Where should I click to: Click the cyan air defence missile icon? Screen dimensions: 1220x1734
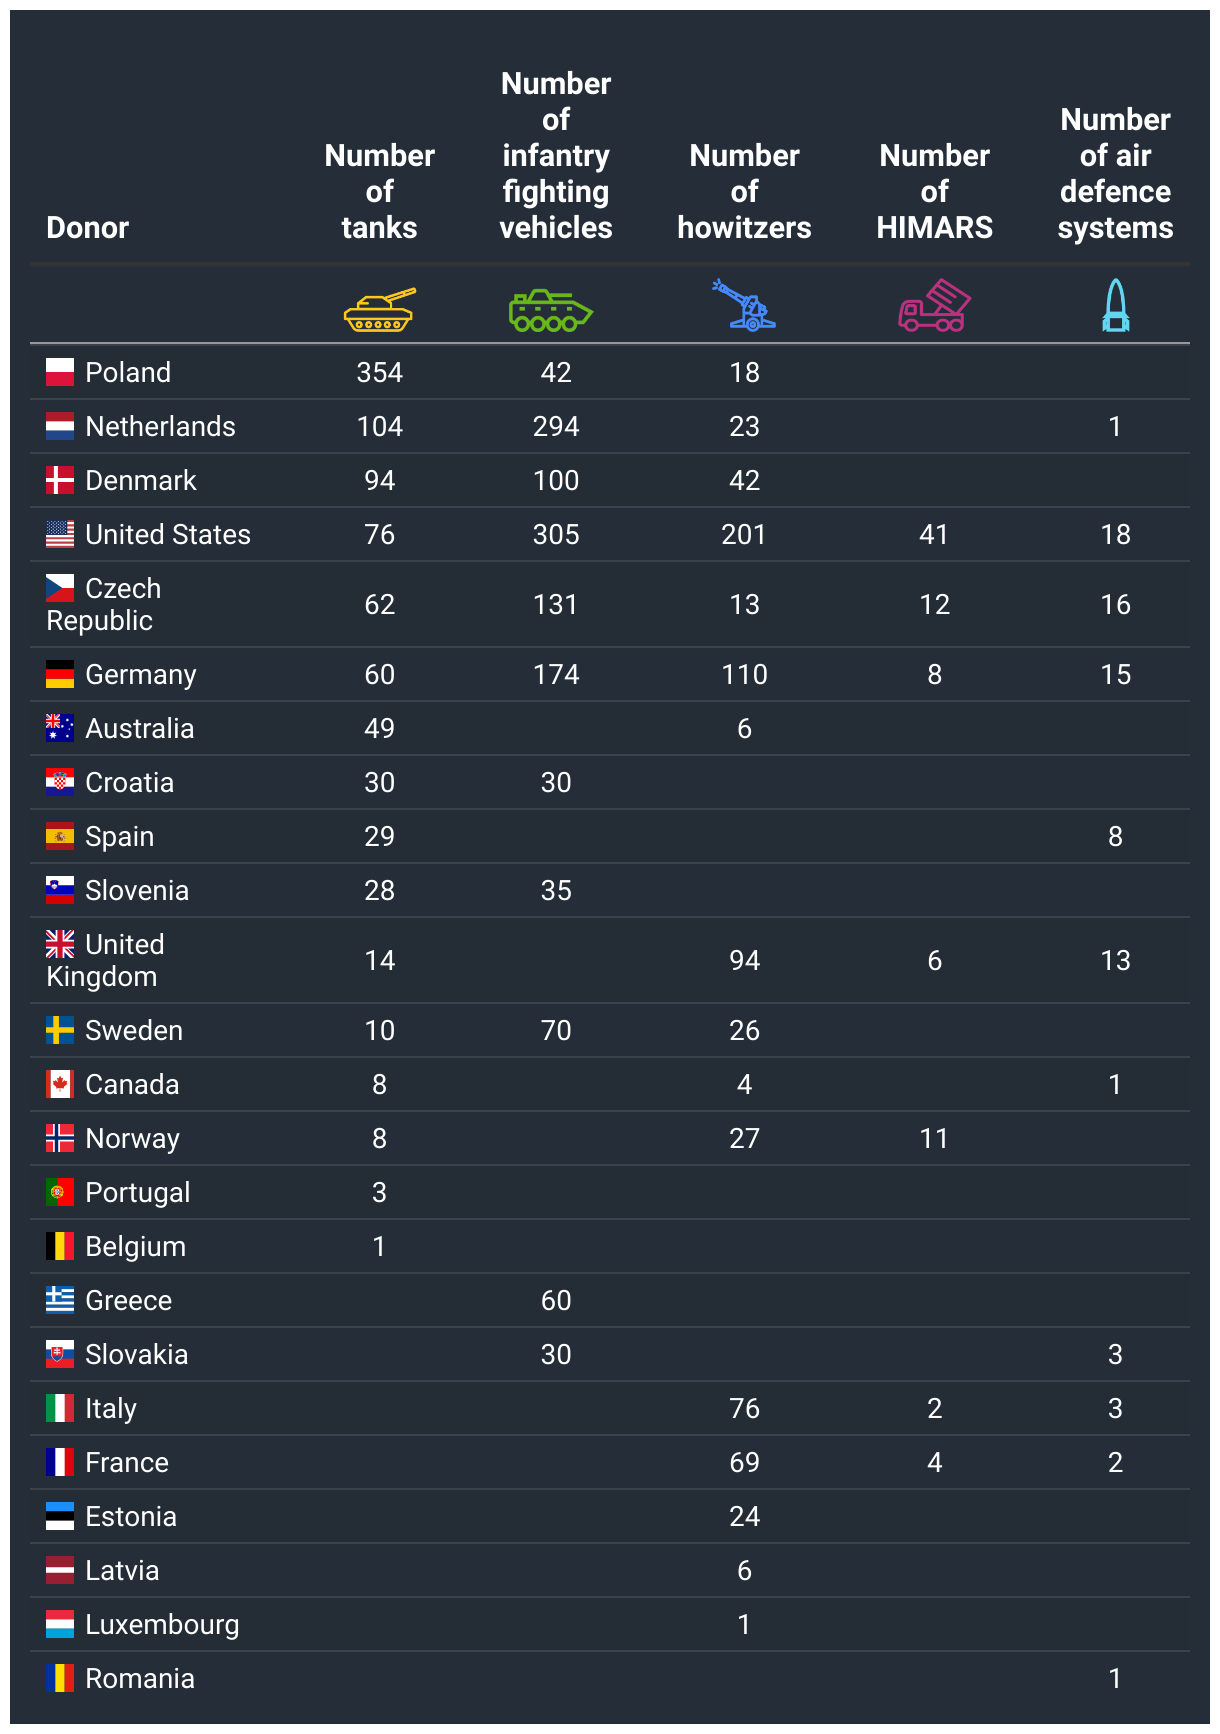(1115, 305)
